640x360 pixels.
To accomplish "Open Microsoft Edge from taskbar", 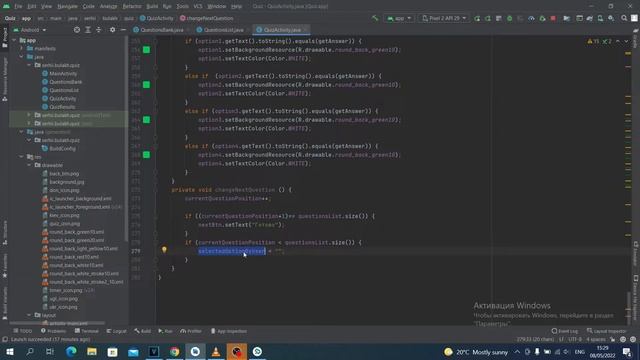I will 71,351.
